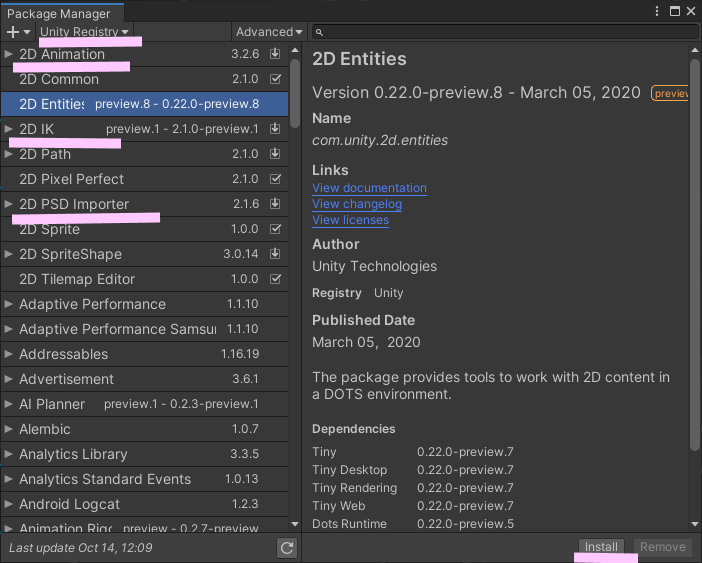The height and width of the screenshot is (563, 702).
Task: Expand the 2D Animation package versions
Action: 8,54
